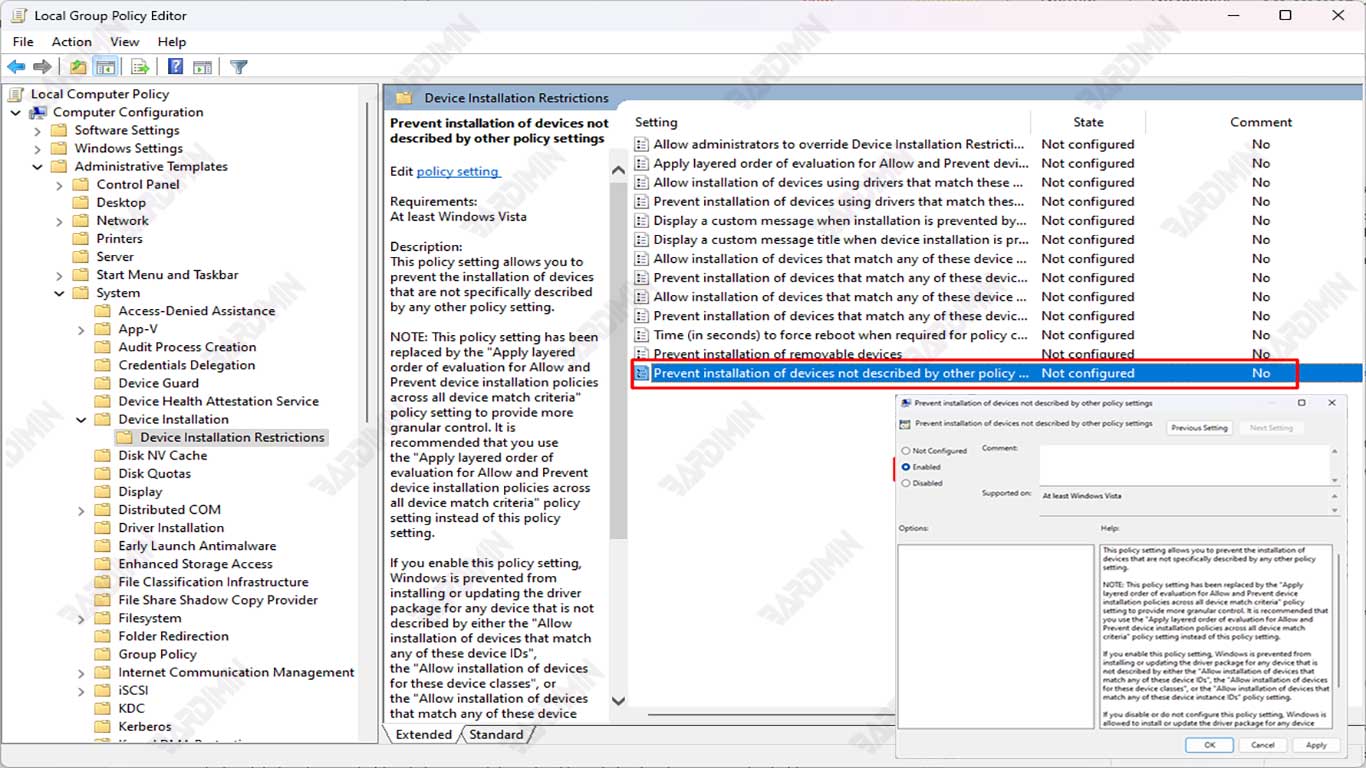Expand the Start Menu and Taskbar node
This screenshot has width=1366, height=768.
tap(60, 275)
